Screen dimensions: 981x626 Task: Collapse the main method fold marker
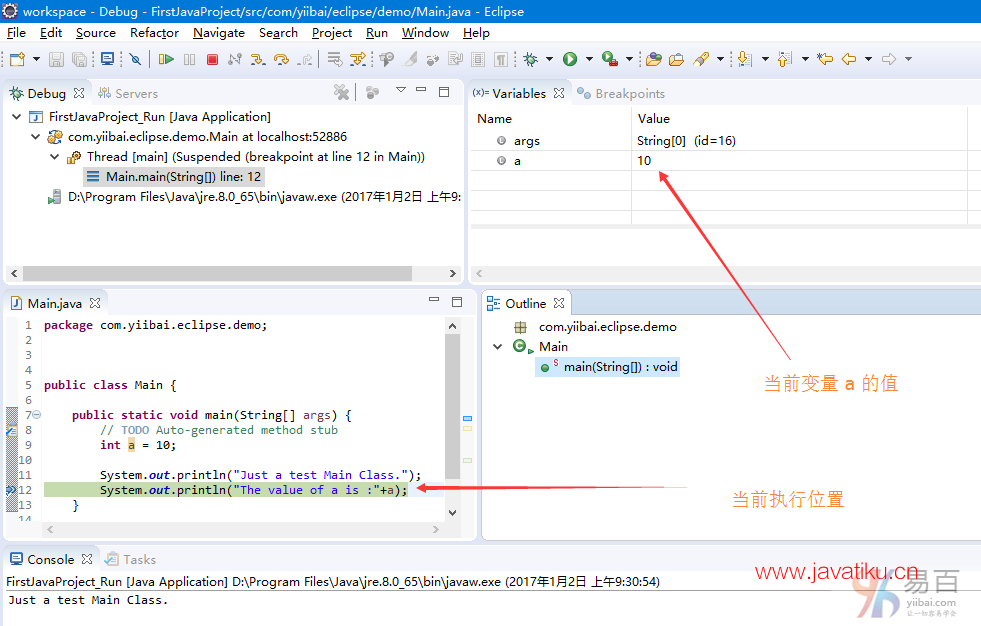pyautogui.click(x=36, y=415)
